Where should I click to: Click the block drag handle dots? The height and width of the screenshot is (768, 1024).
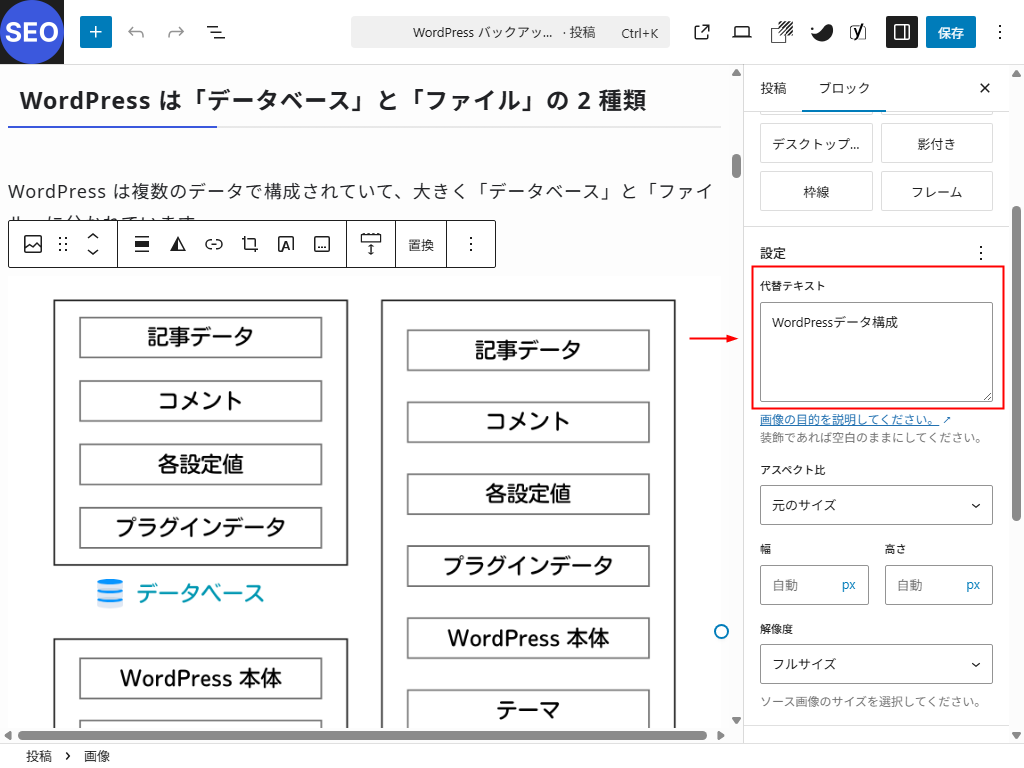coord(63,244)
